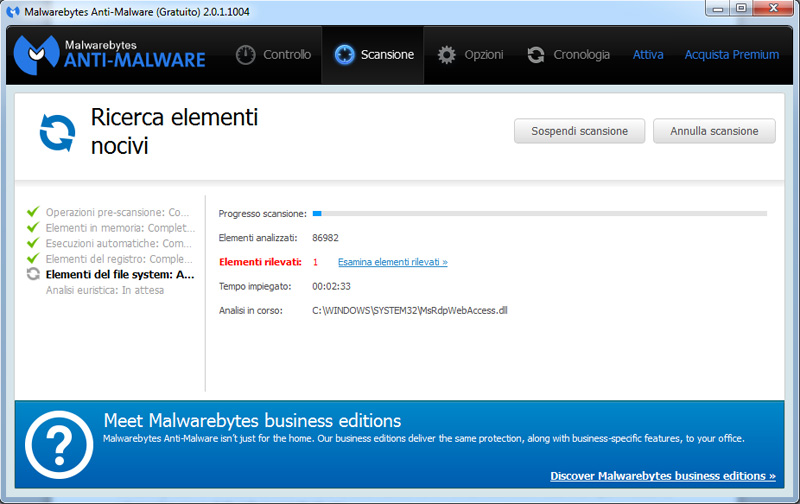Click the detected count 1 in red

(x=315, y=262)
